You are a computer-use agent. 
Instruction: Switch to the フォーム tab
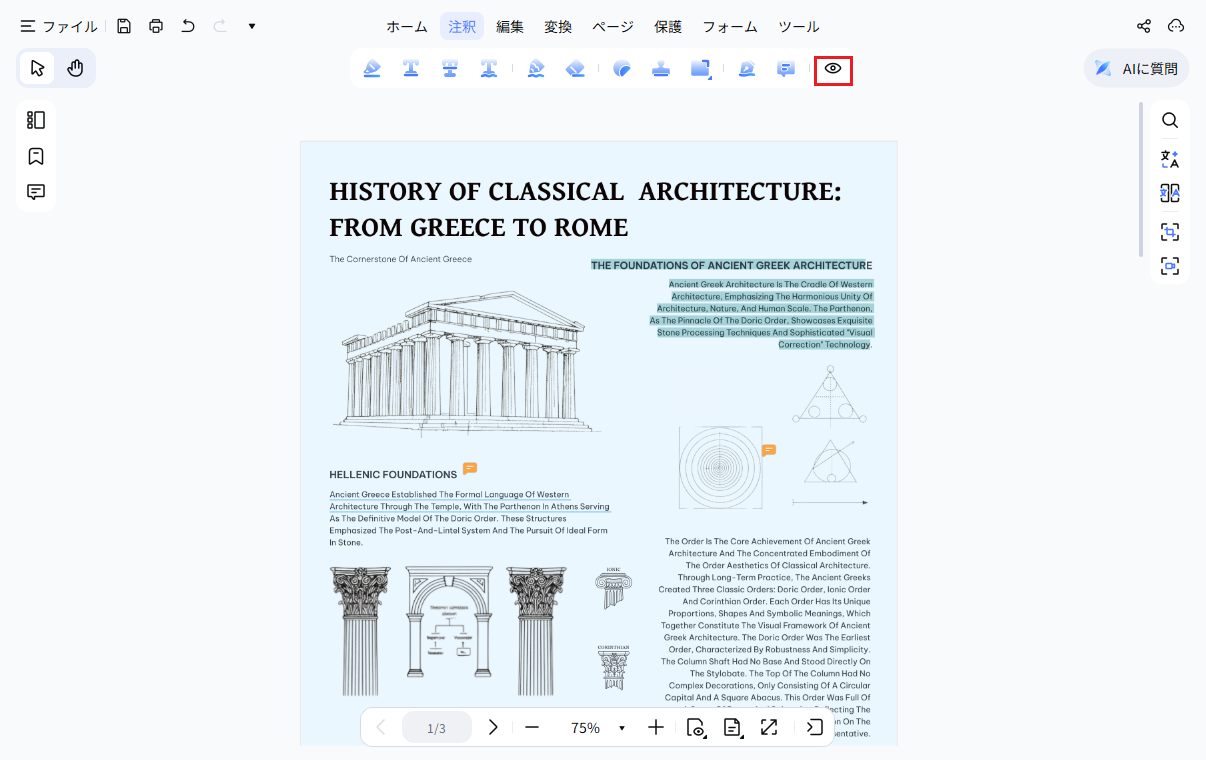tap(730, 27)
